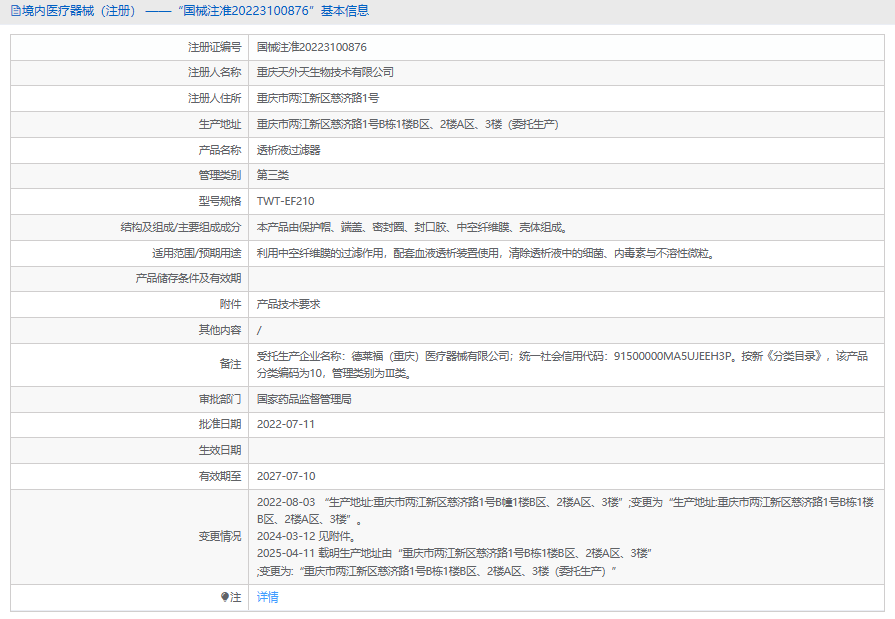Click the document icon in the page header
The height and width of the screenshot is (619, 895).
[x=15, y=11]
